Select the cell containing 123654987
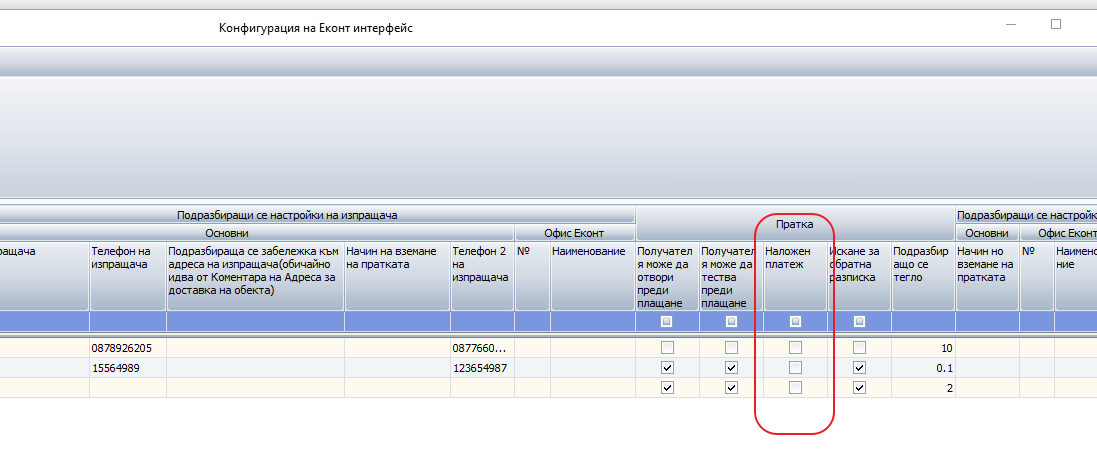 pos(482,368)
